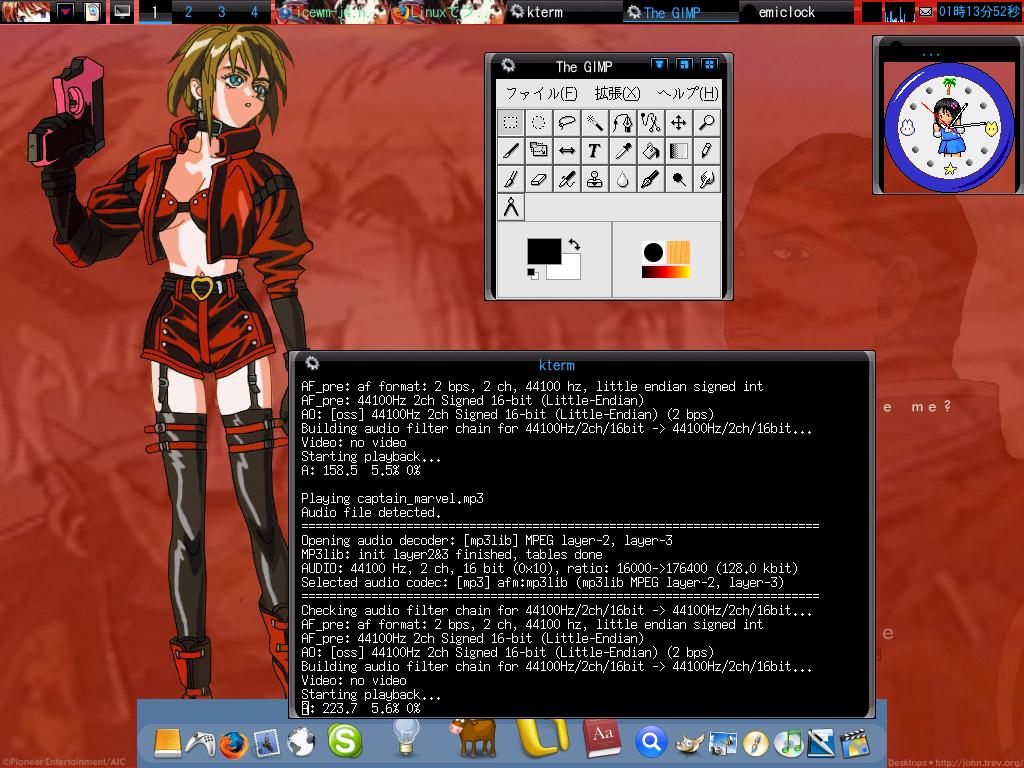Screen dimensions: 1024x768
Task: Select the Move tool in the GIMP toolbox
Action: 679,122
